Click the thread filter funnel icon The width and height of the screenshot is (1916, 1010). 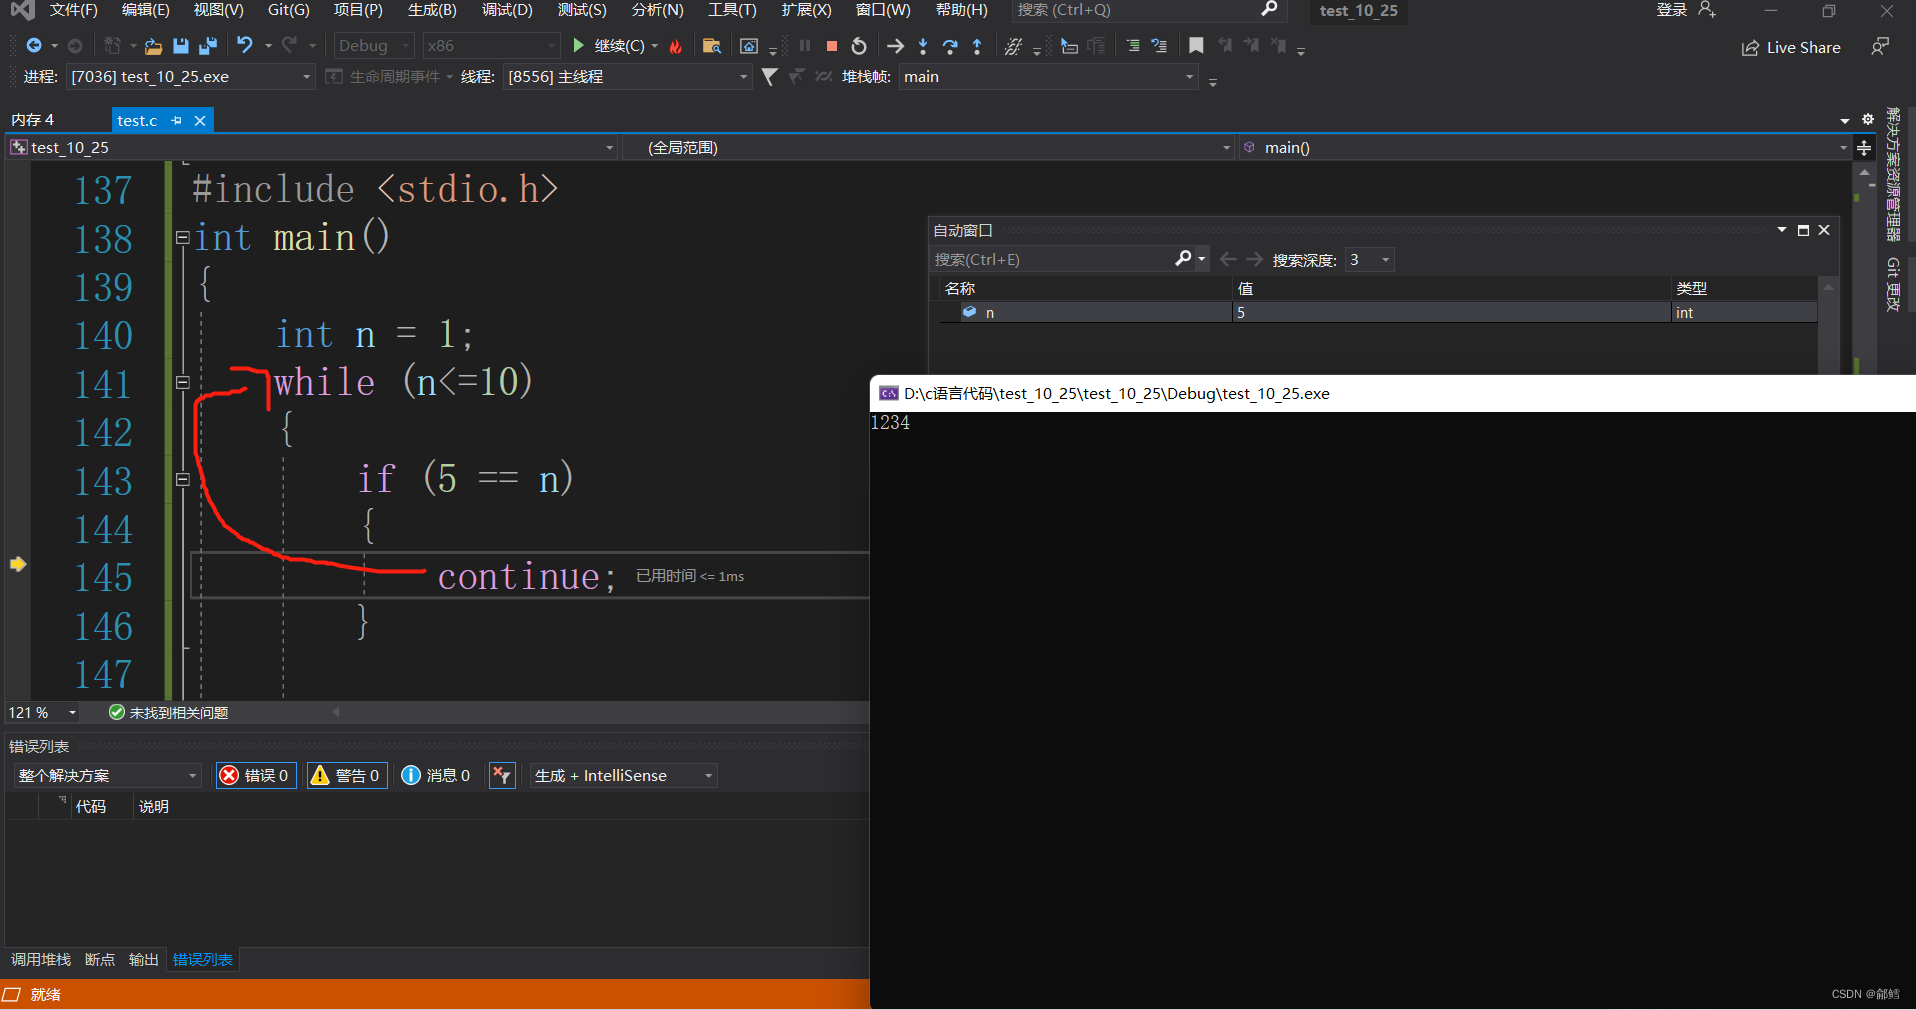[x=769, y=77]
